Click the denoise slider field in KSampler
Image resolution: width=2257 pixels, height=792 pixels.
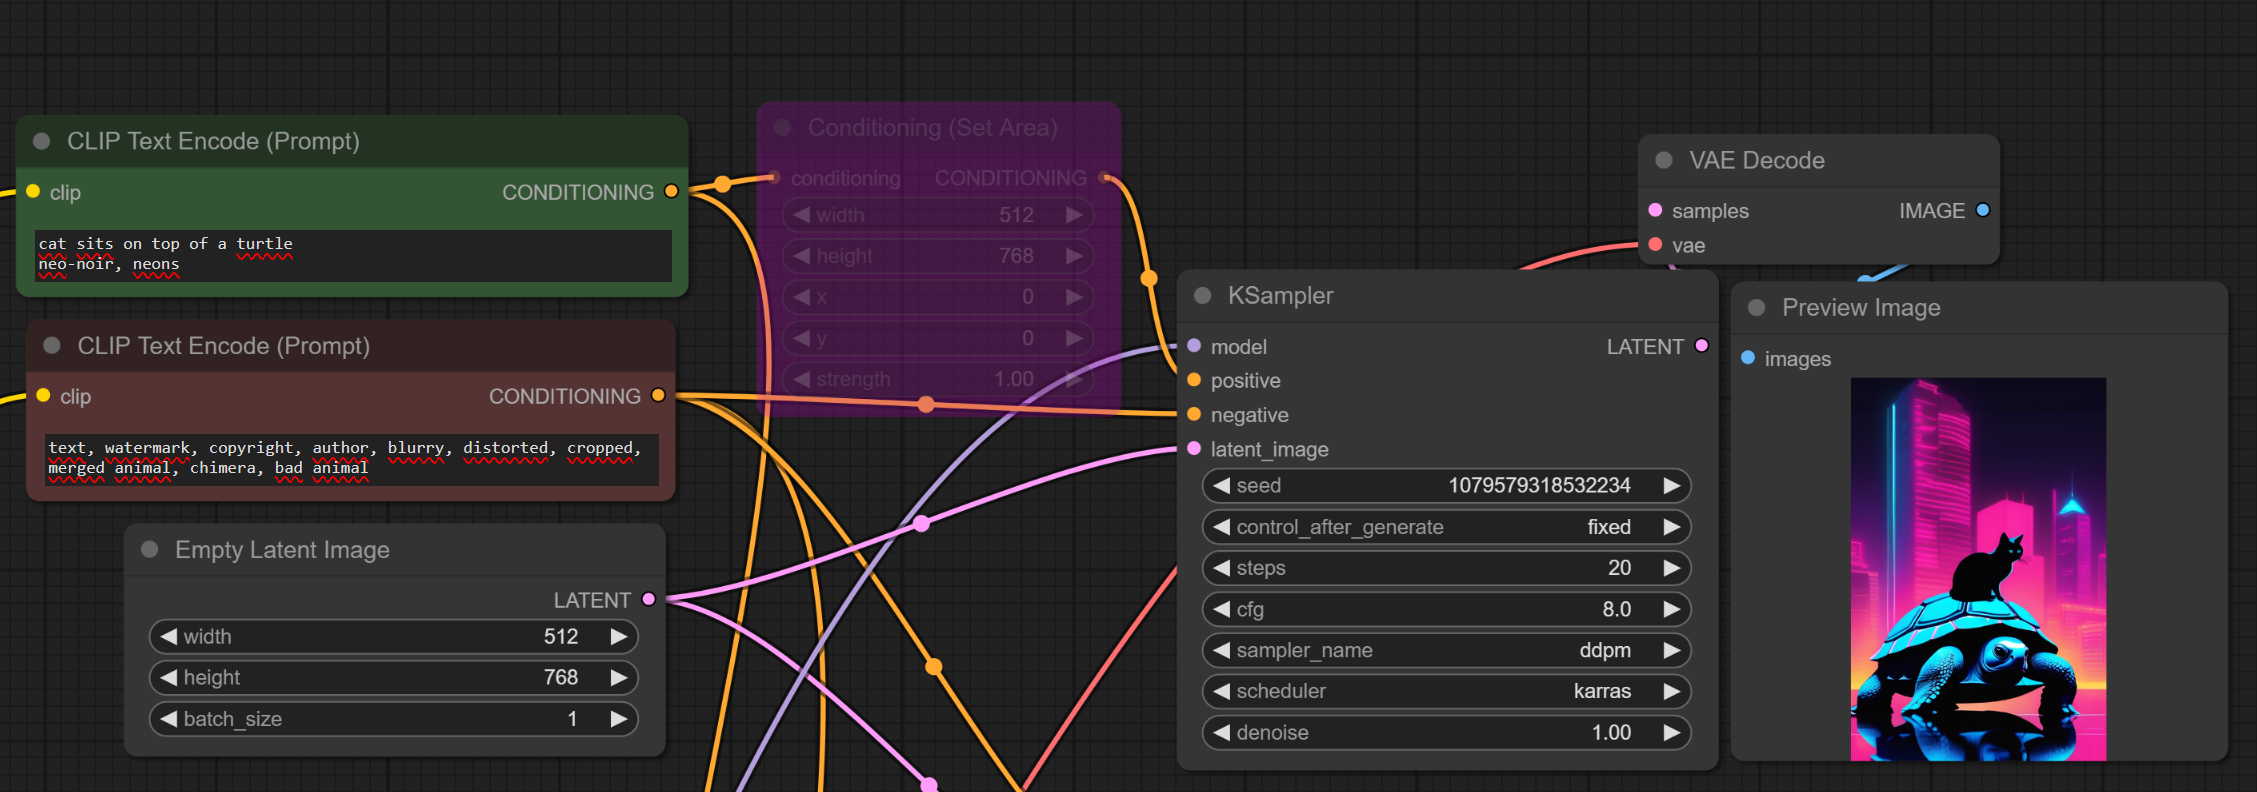1445,732
